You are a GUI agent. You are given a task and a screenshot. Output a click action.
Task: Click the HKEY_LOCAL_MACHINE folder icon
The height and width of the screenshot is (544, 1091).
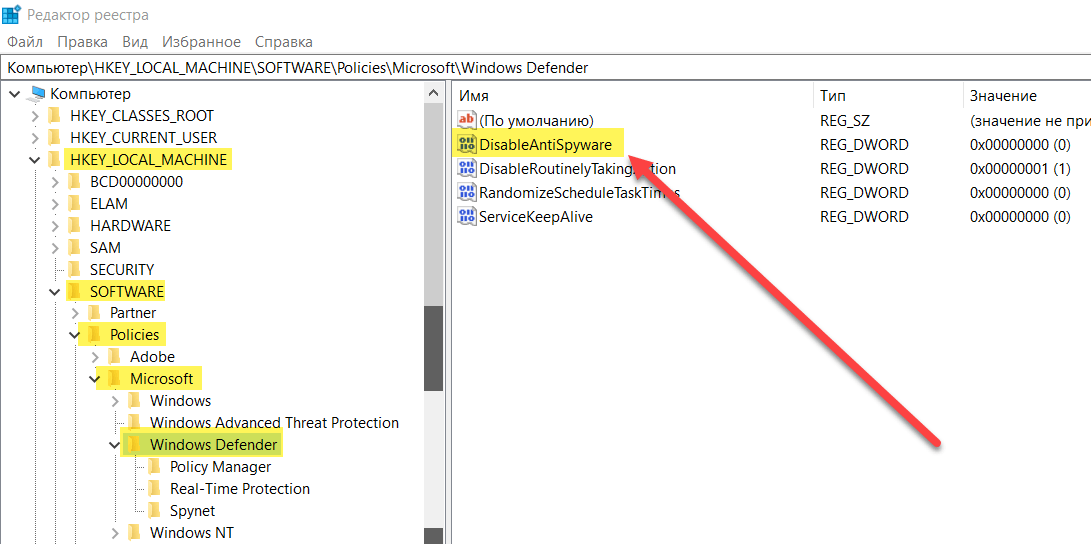tap(54, 160)
